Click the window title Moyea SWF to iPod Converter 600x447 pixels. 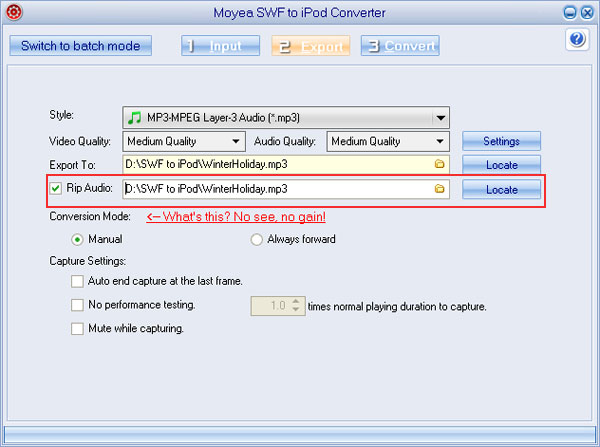point(300,13)
